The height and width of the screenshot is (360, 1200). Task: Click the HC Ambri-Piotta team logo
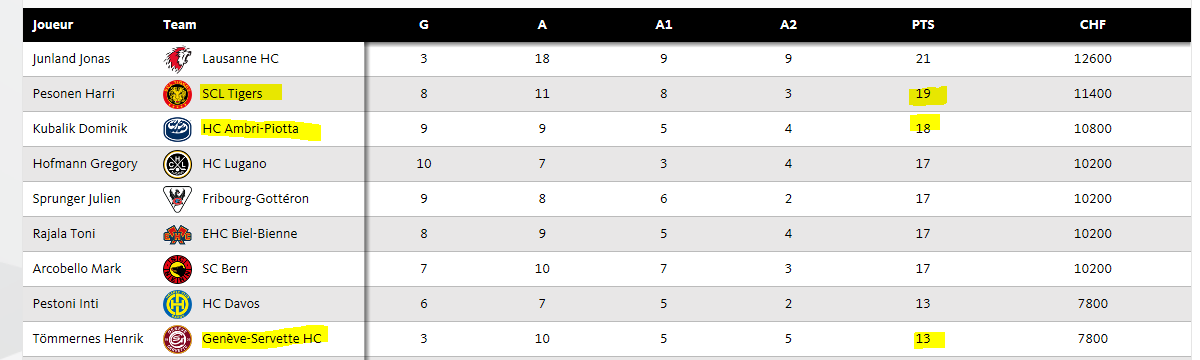177,129
